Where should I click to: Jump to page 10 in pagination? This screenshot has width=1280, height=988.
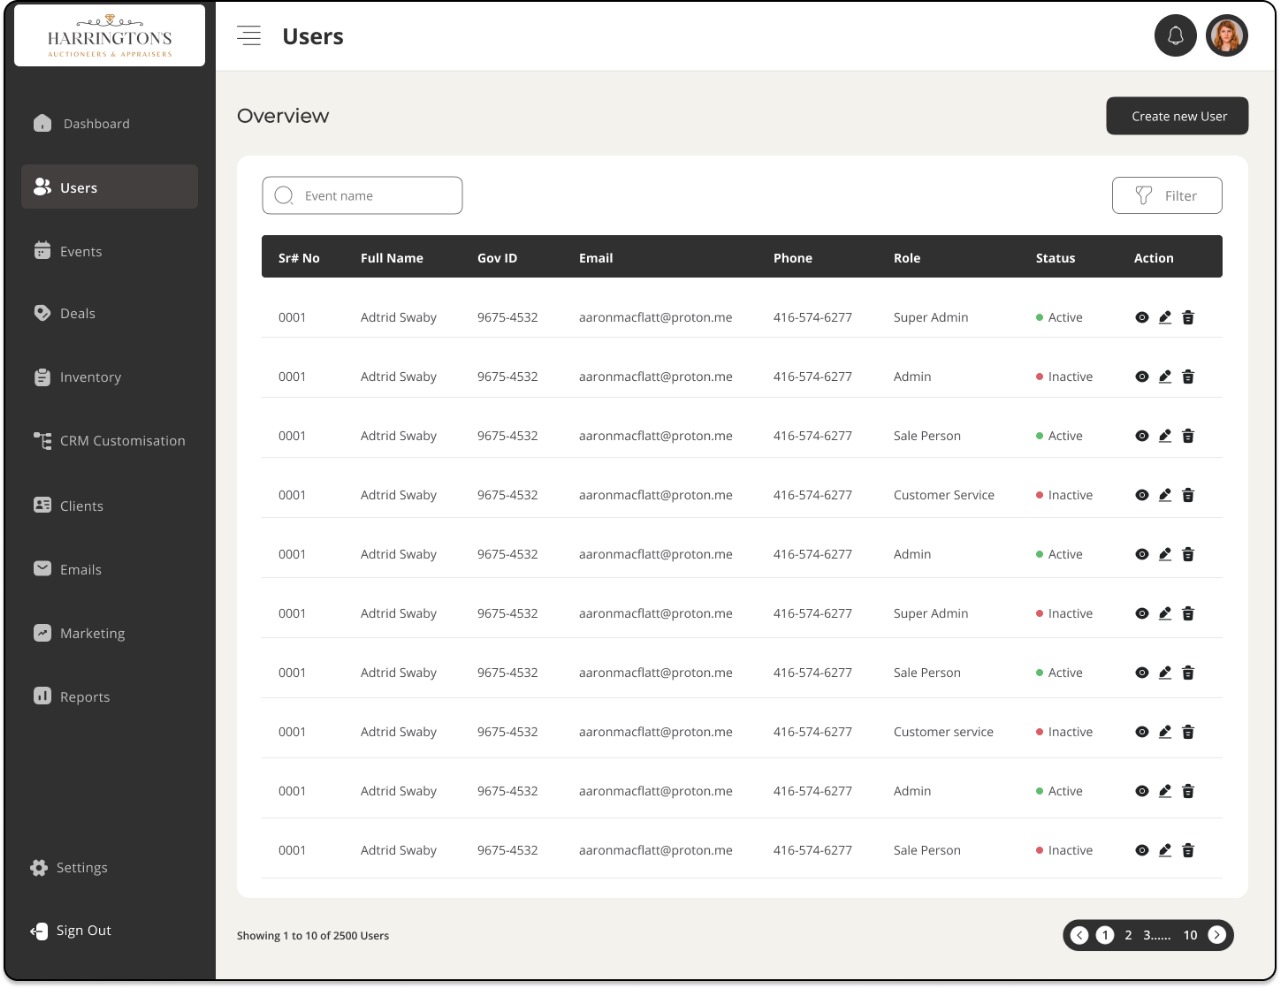coord(1190,935)
